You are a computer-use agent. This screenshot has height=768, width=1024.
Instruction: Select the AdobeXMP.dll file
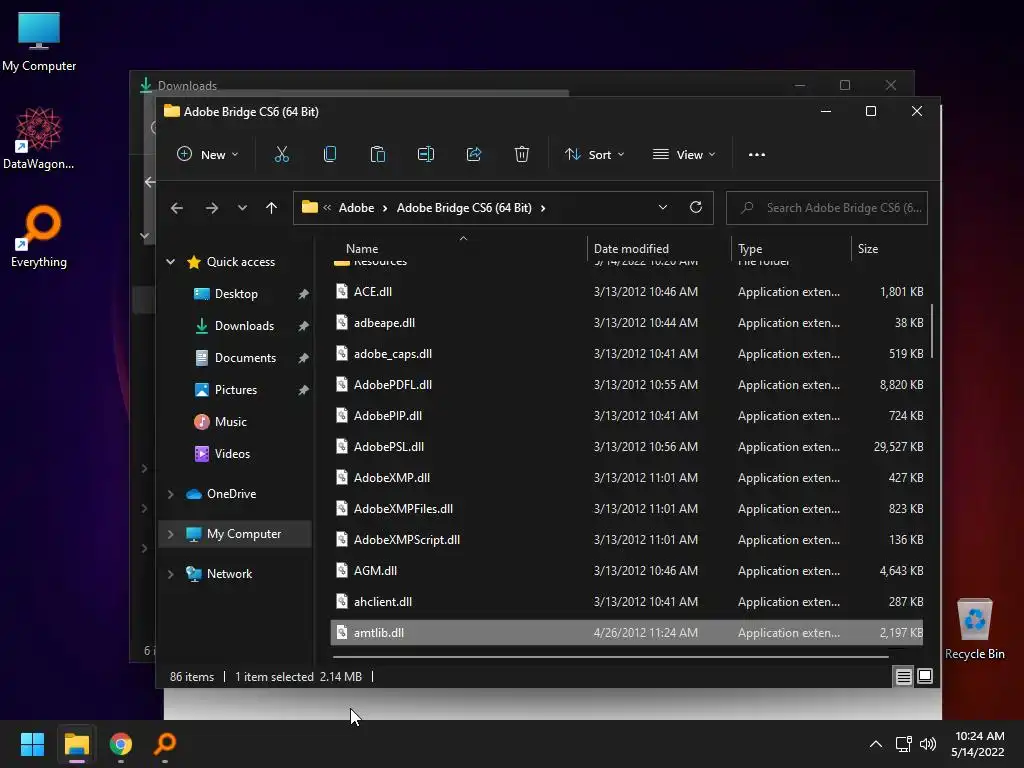[627, 478]
